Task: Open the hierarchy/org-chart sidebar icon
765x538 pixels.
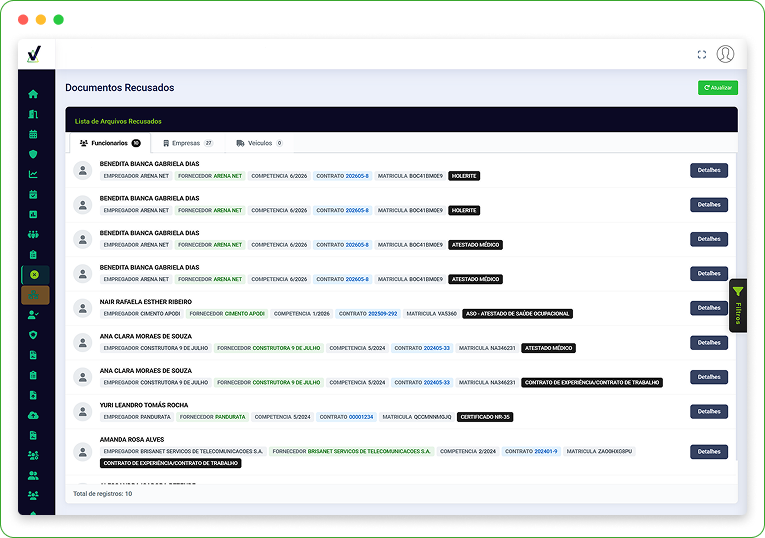Action: pyautogui.click(x=35, y=295)
